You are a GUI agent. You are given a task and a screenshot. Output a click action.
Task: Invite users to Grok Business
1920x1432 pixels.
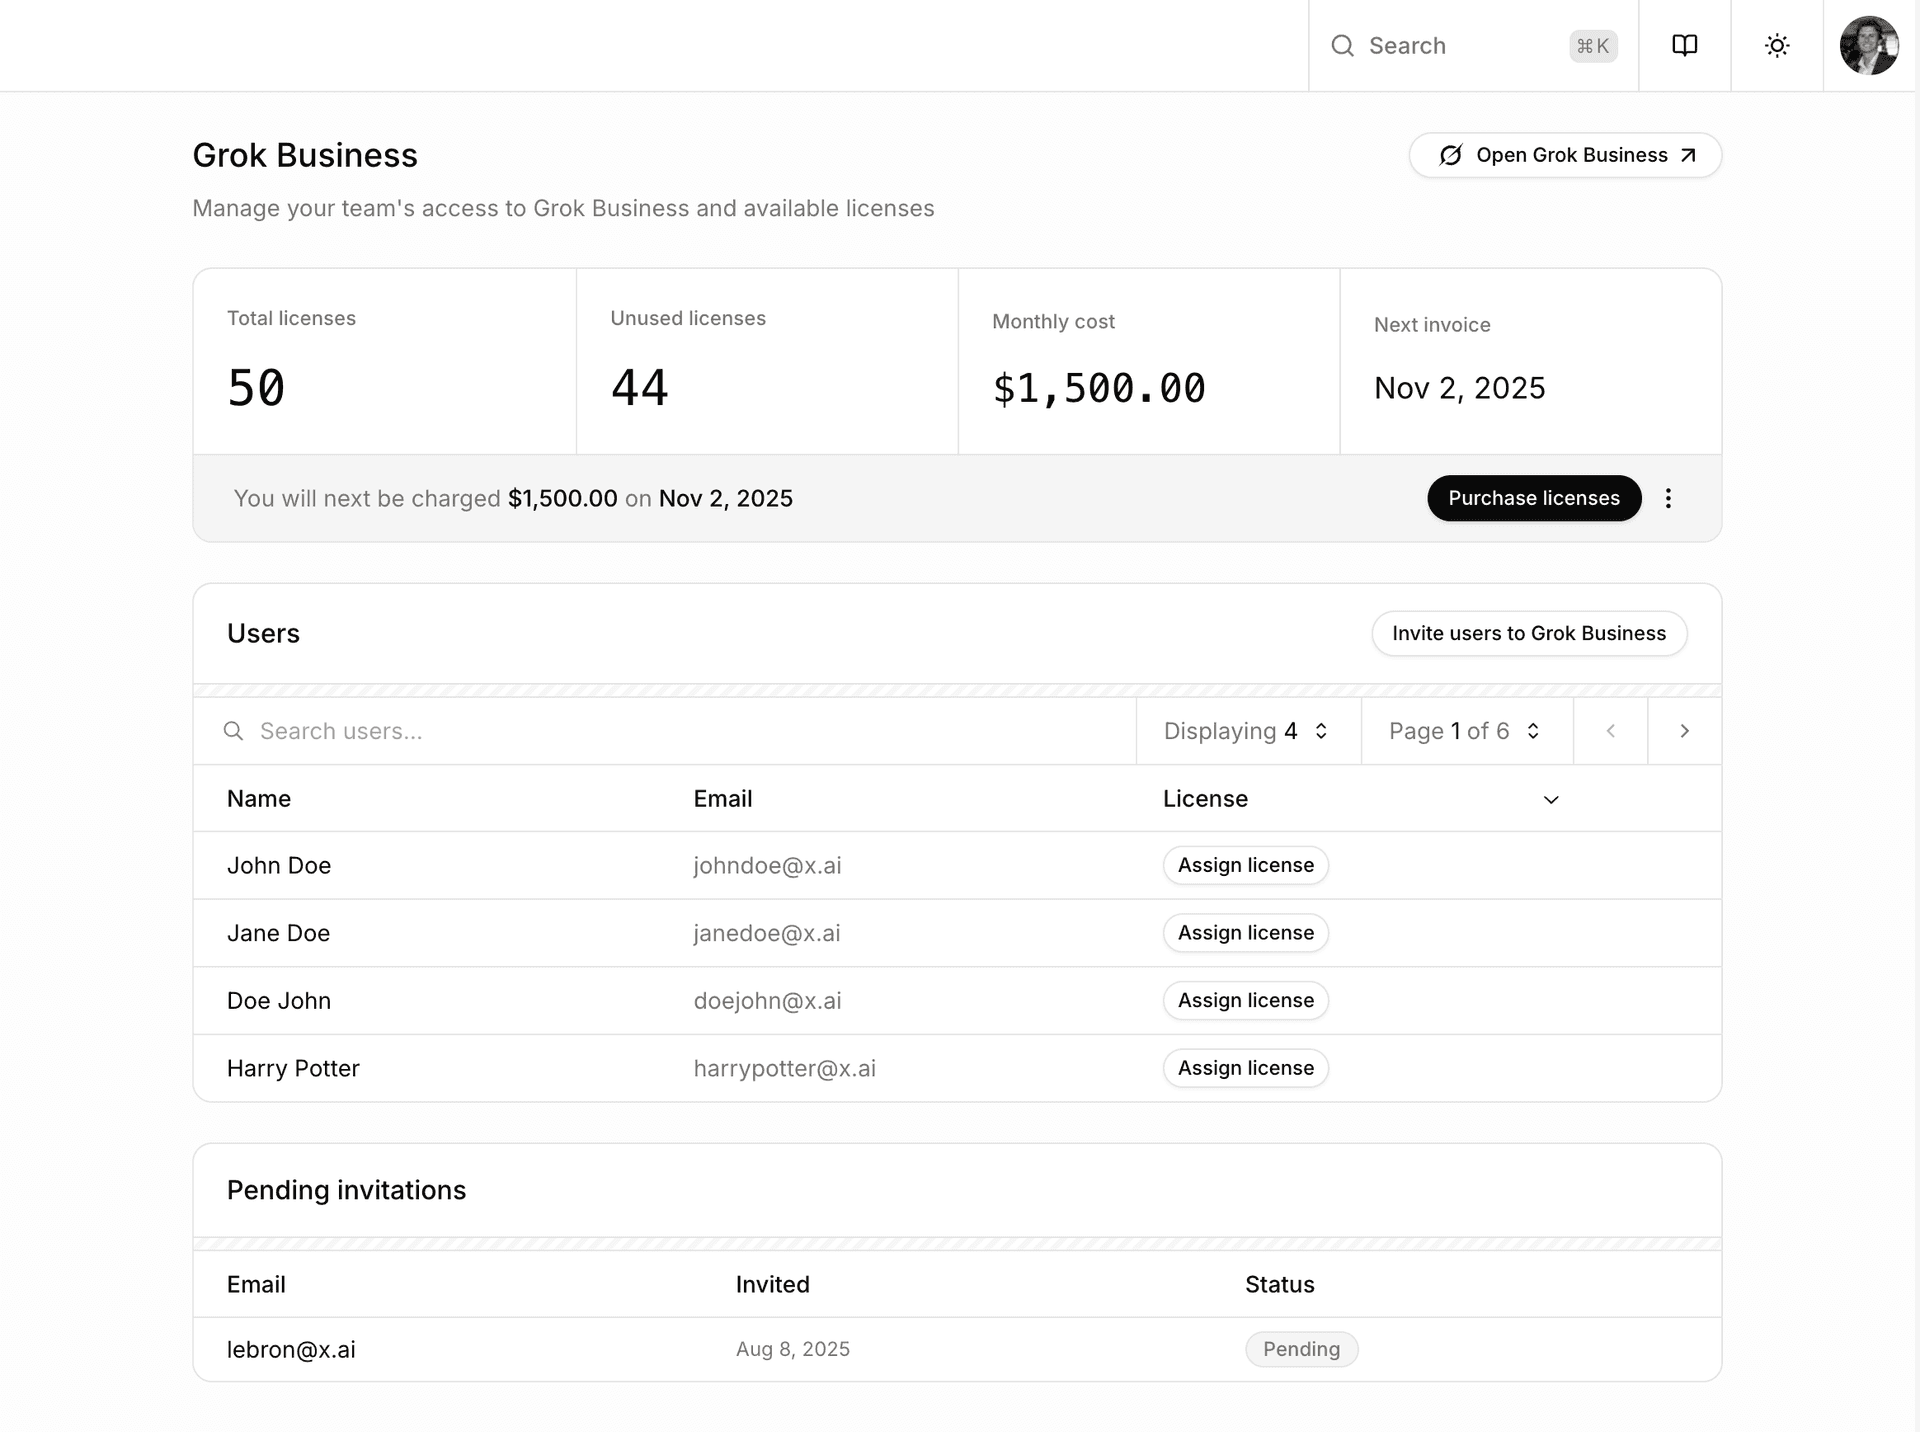click(1529, 633)
